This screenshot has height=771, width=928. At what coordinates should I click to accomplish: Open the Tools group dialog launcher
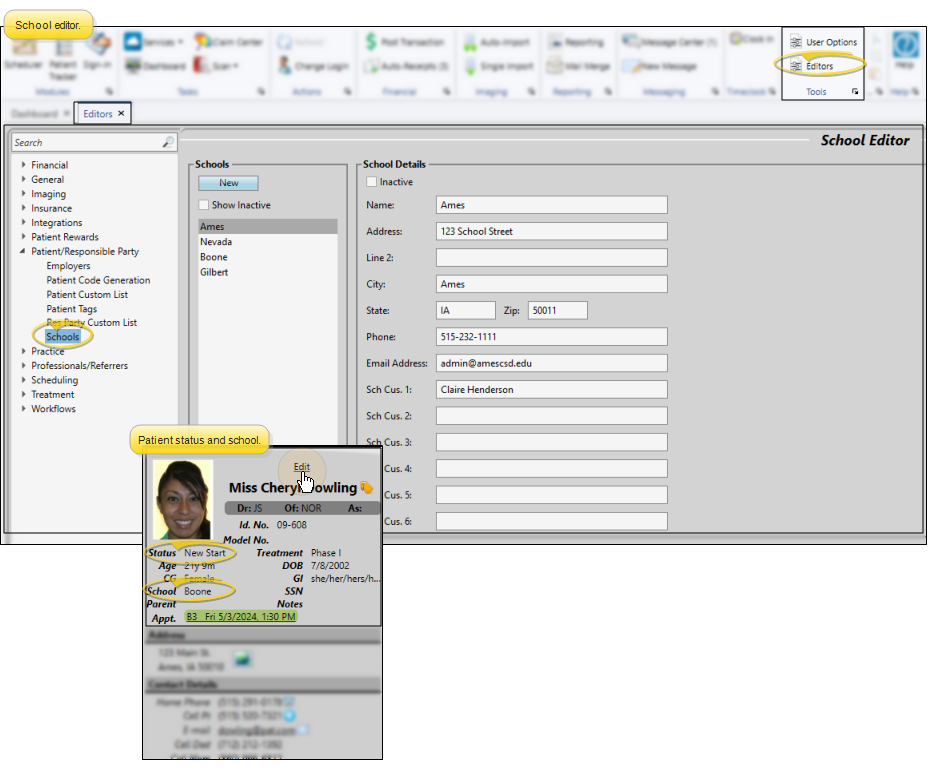click(x=855, y=92)
